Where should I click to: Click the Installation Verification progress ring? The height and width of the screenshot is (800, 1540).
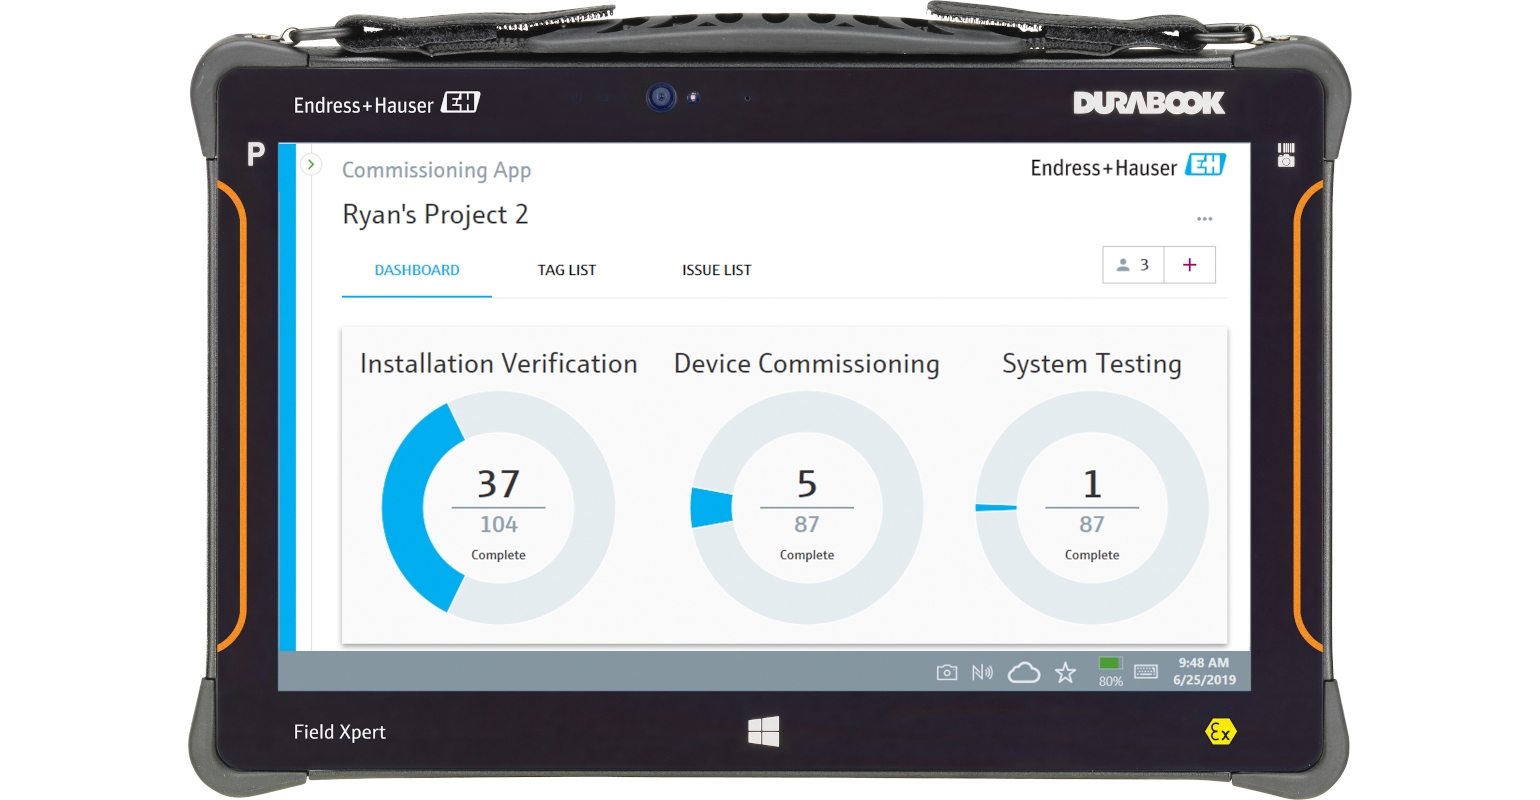pos(498,508)
